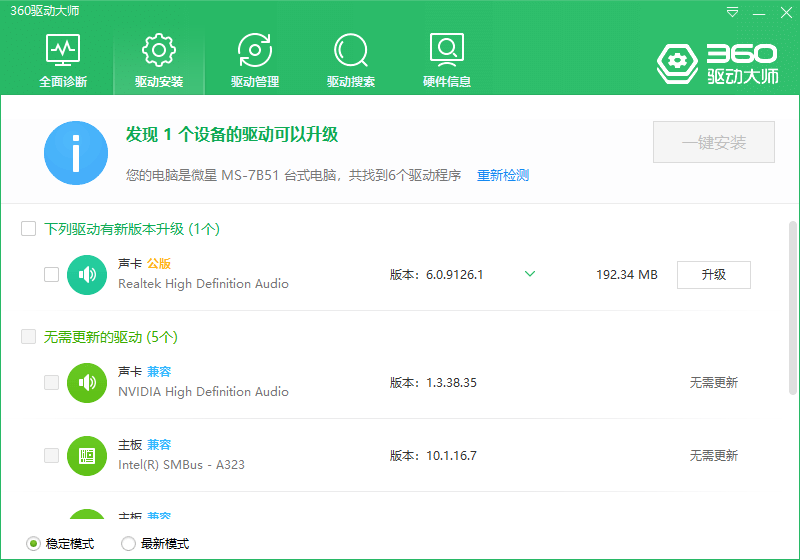Click NVIDIA High Definition Audio name
The height and width of the screenshot is (560, 800).
tap(203, 392)
